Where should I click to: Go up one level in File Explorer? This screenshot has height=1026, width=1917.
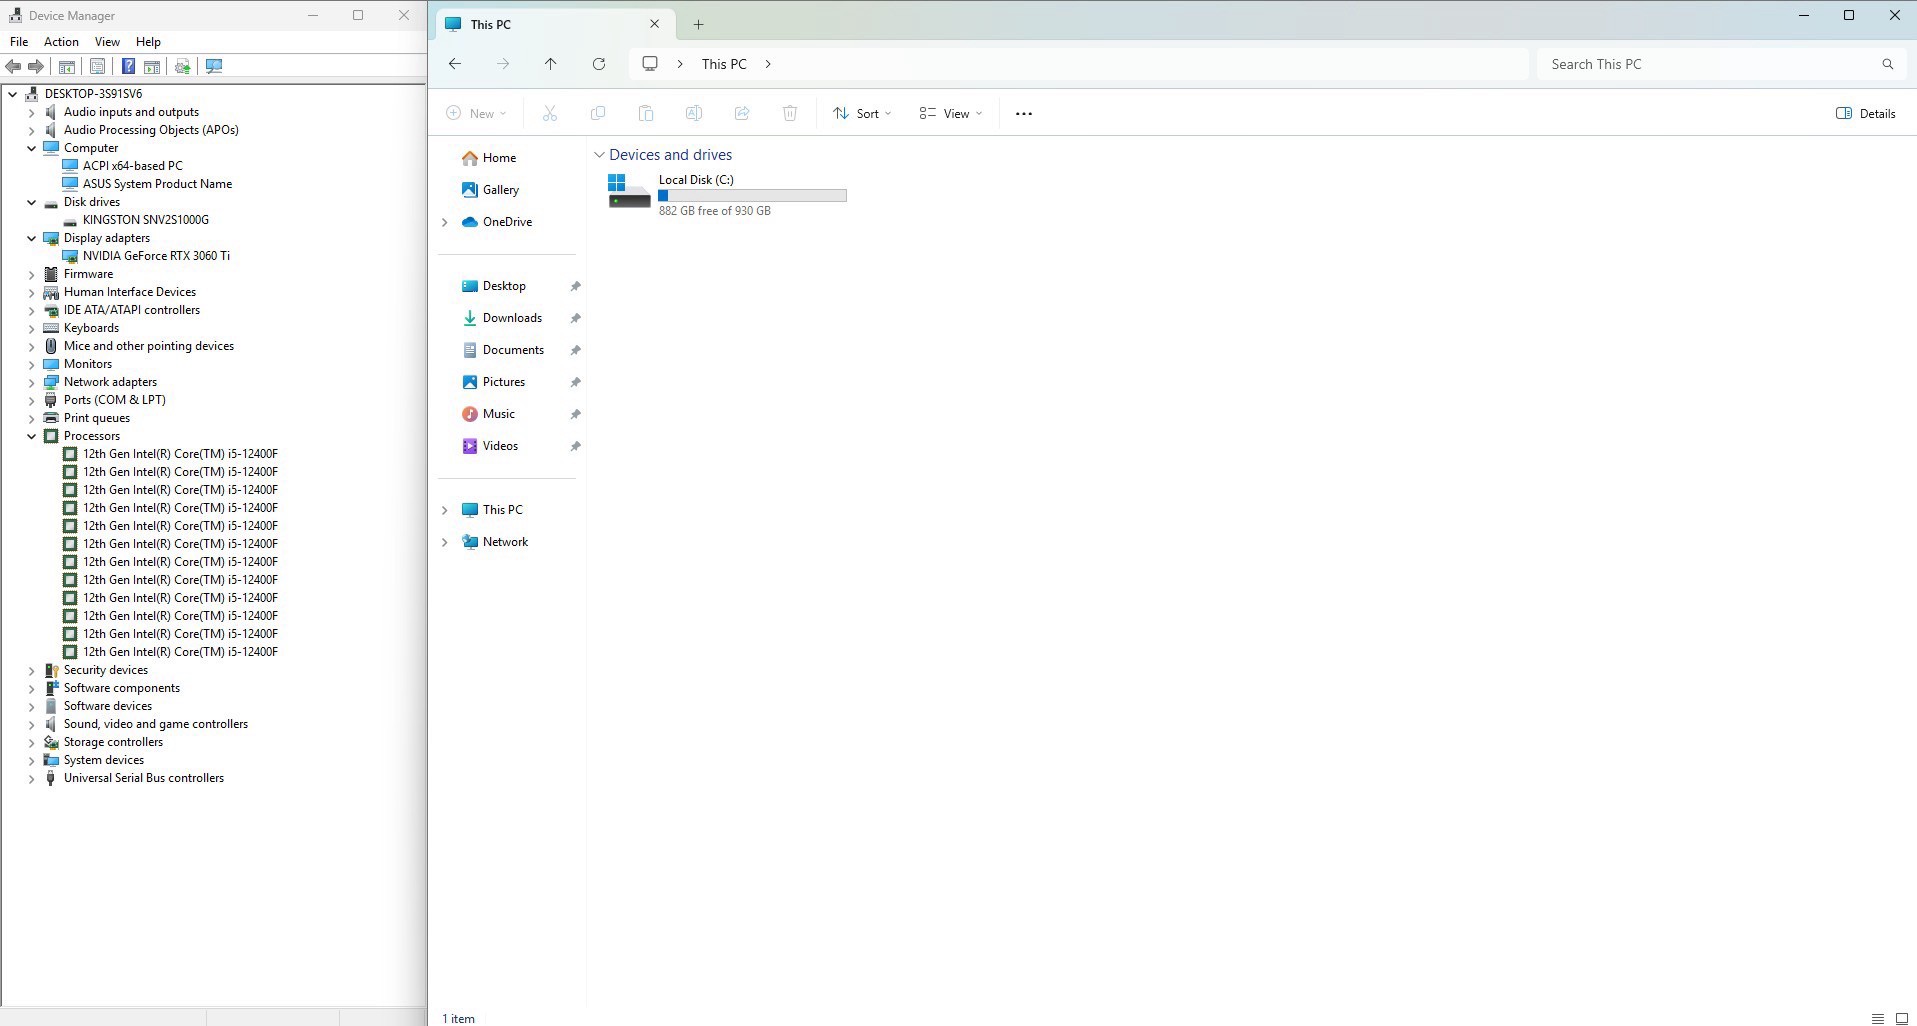click(551, 64)
